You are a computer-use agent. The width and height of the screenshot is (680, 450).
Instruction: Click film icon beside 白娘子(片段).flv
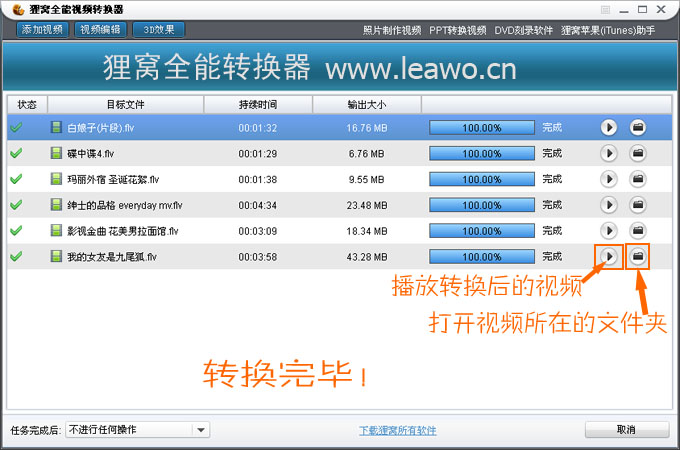[x=56, y=127]
